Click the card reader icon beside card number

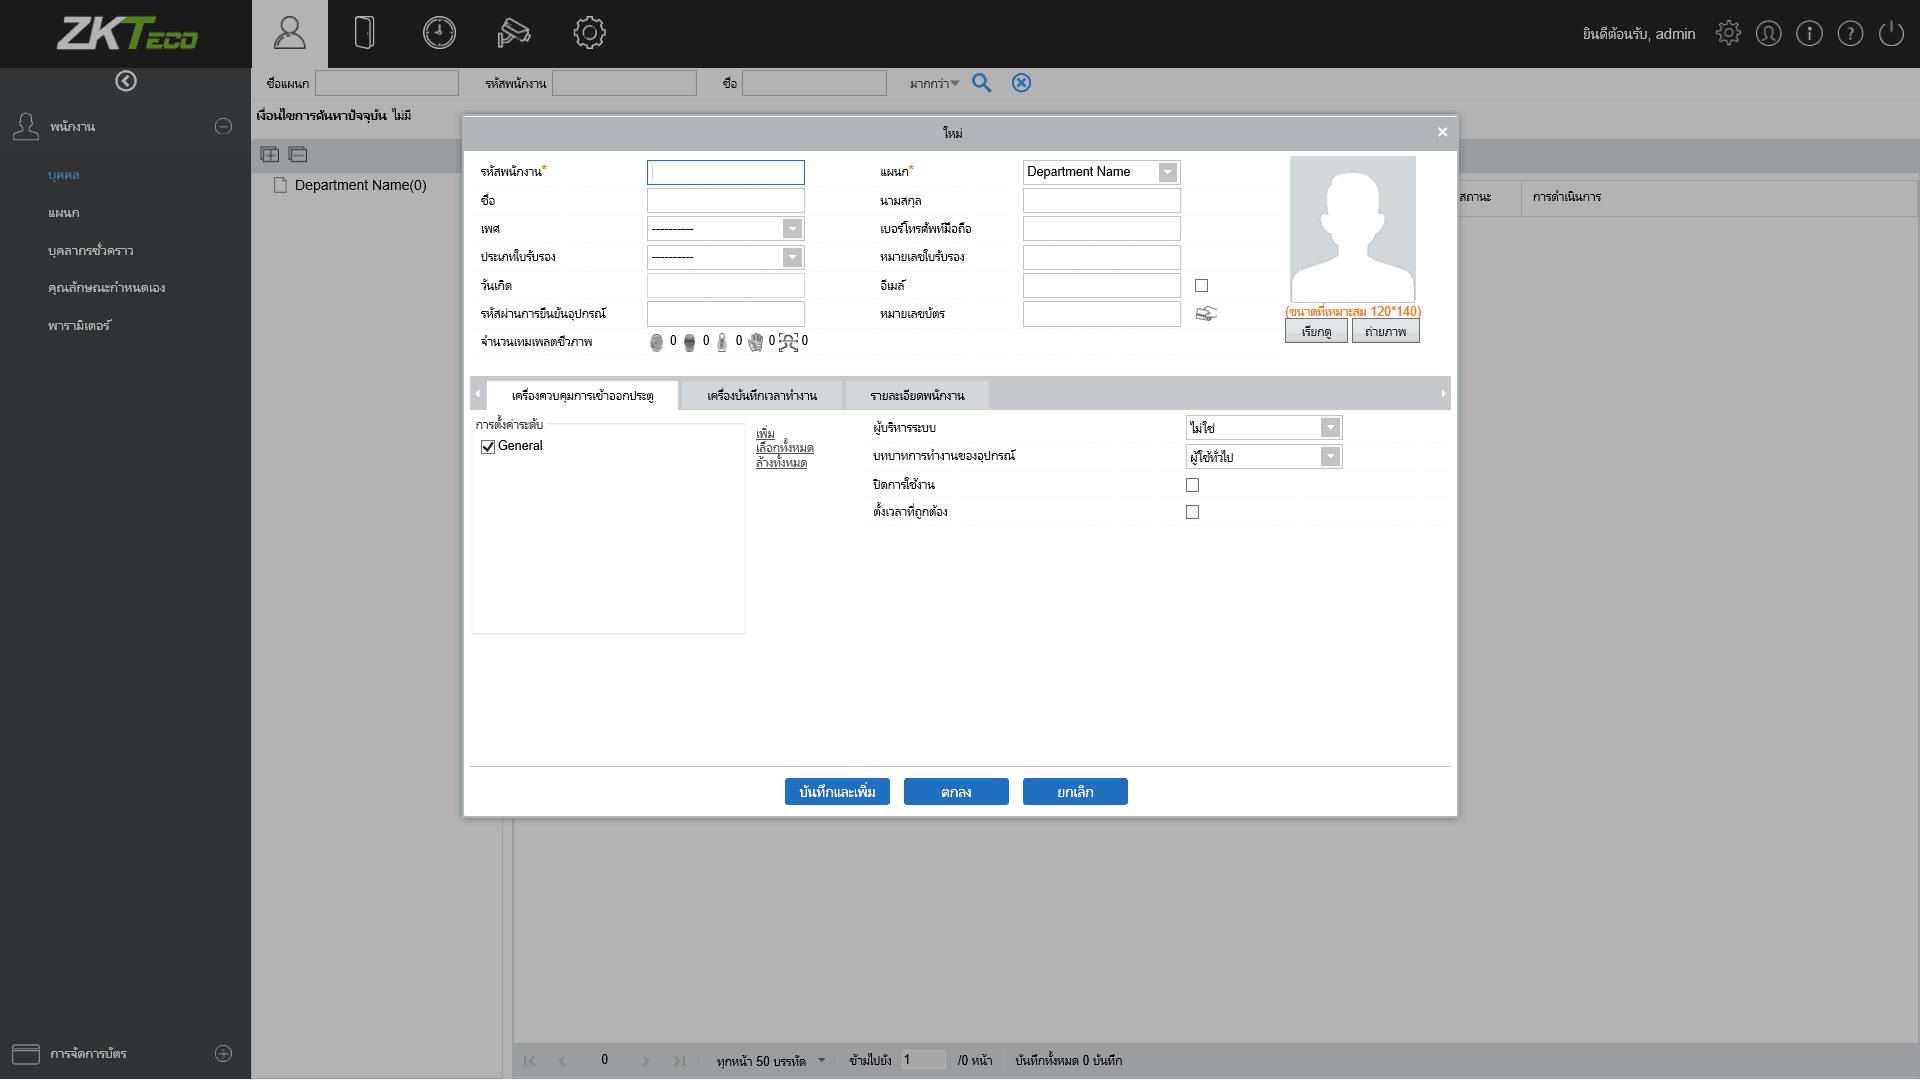(x=1206, y=314)
